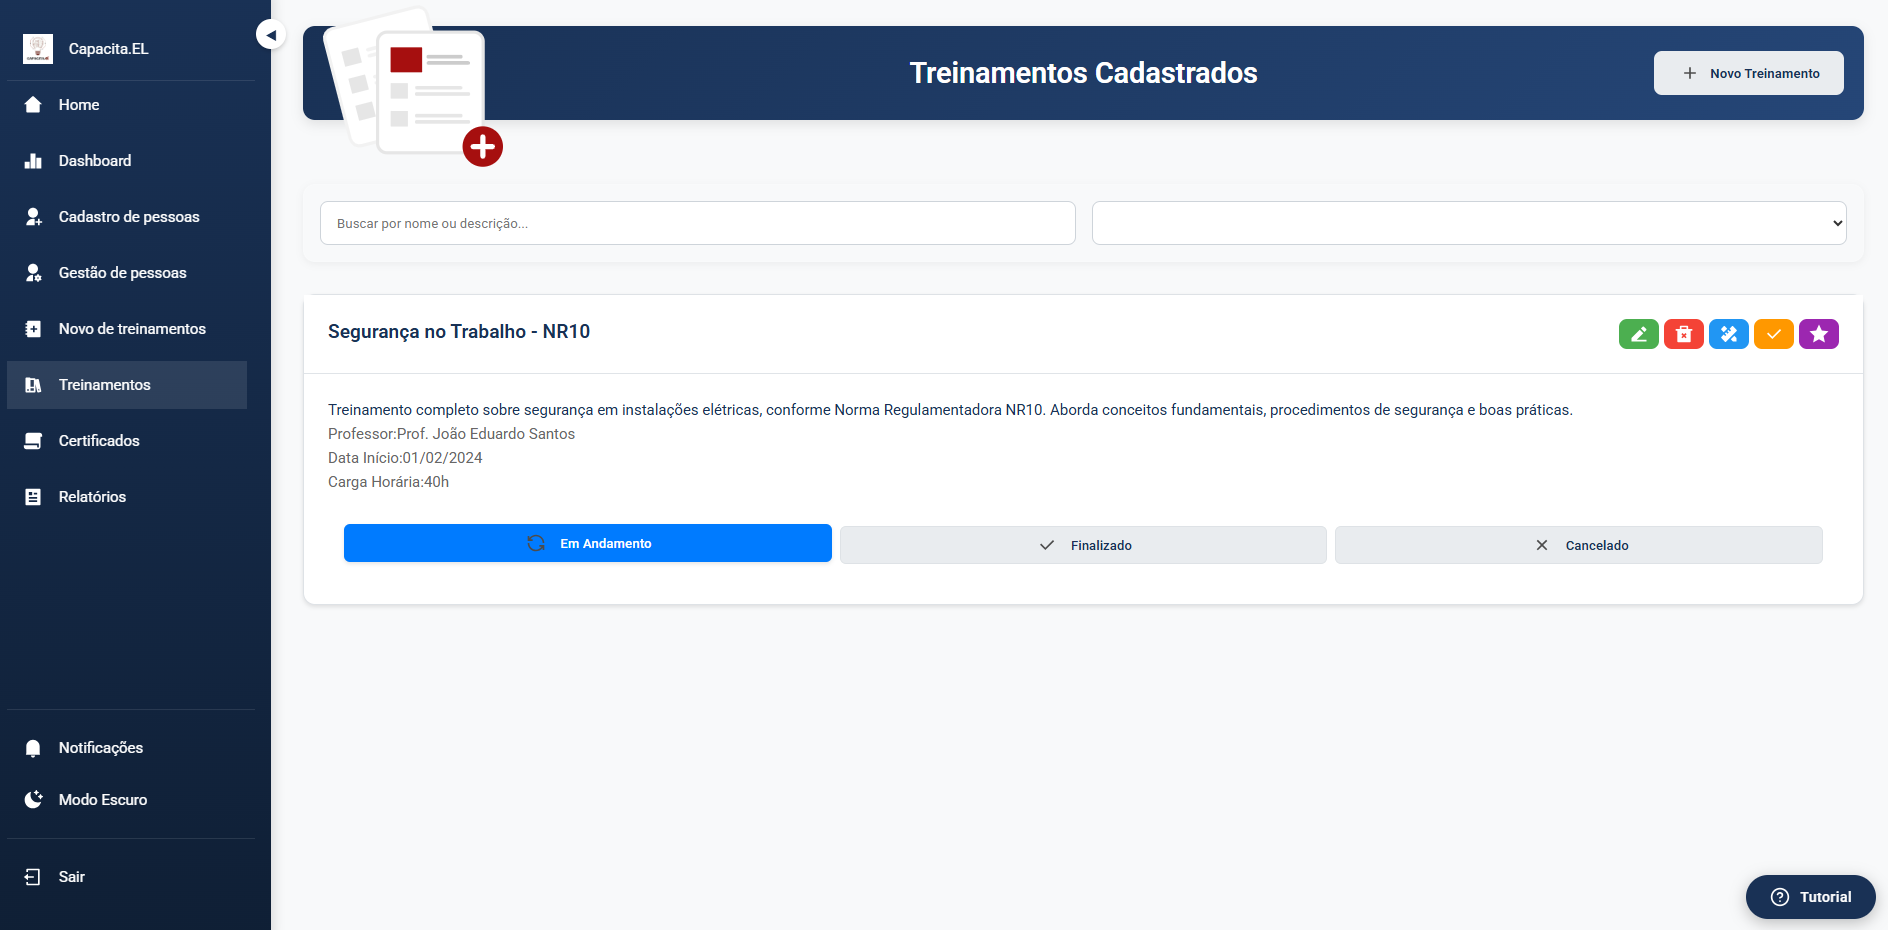Click the Notificações bell icon
The height and width of the screenshot is (930, 1888).
tap(33, 748)
